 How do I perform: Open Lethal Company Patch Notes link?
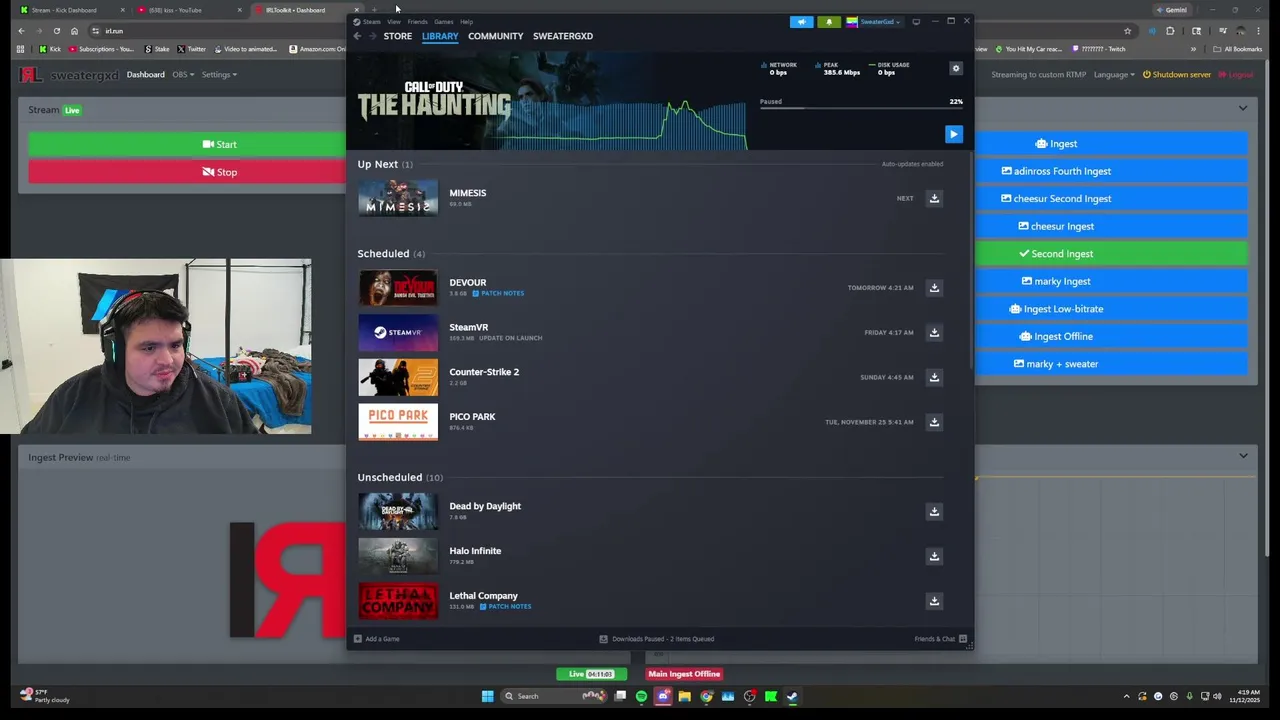tap(505, 606)
